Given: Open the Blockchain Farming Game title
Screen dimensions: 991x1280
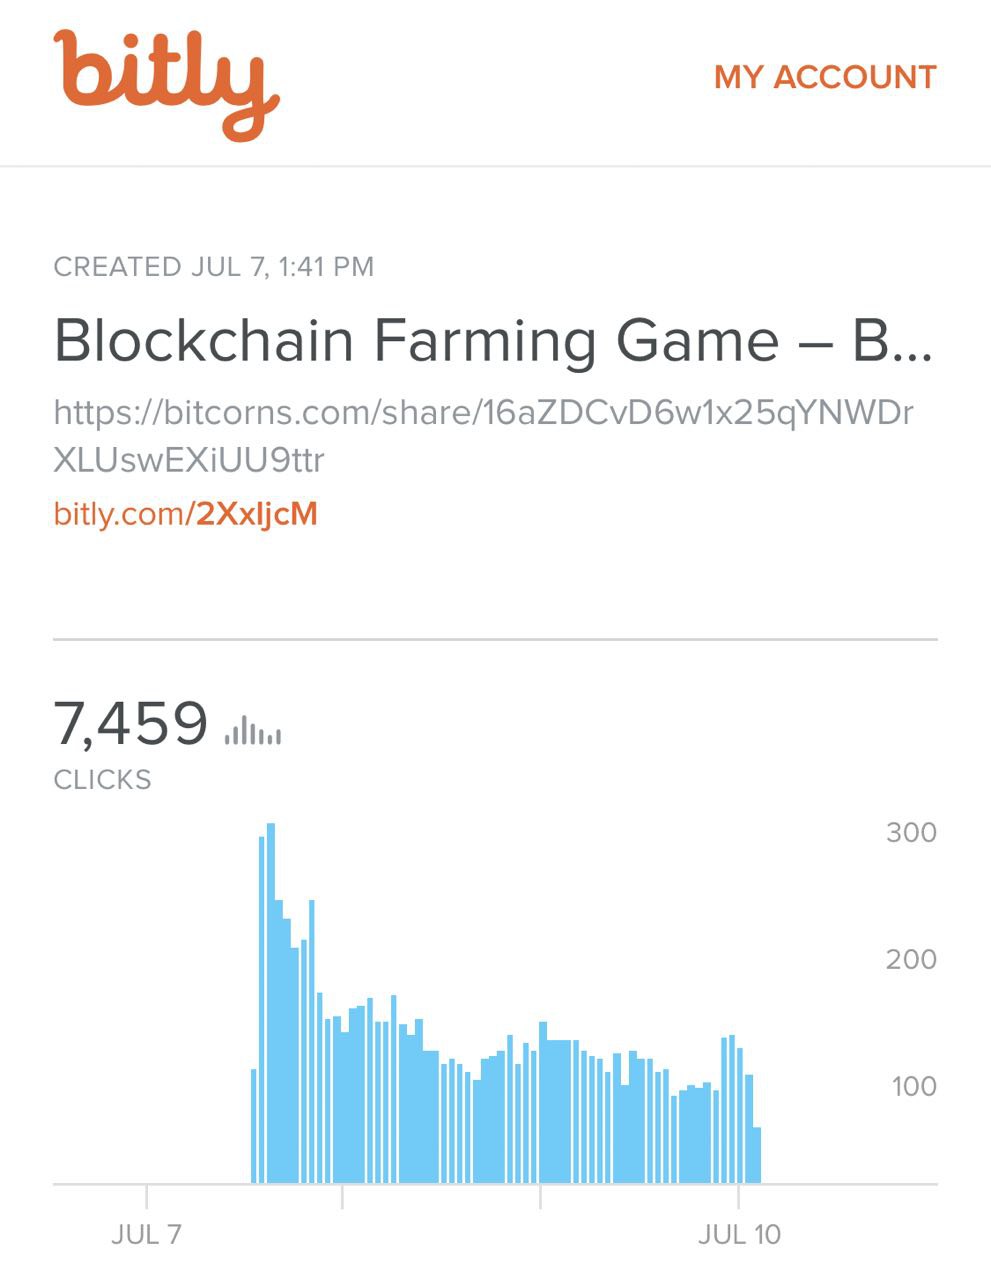Looking at the screenshot, I should tap(492, 340).
